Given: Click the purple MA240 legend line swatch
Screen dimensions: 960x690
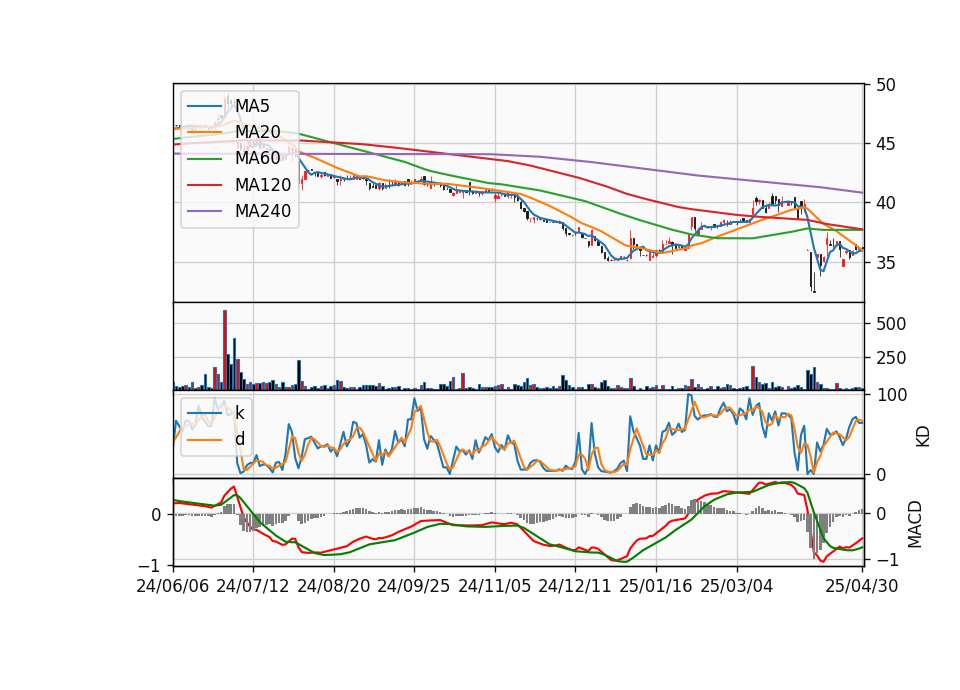Looking at the screenshot, I should (x=204, y=211).
